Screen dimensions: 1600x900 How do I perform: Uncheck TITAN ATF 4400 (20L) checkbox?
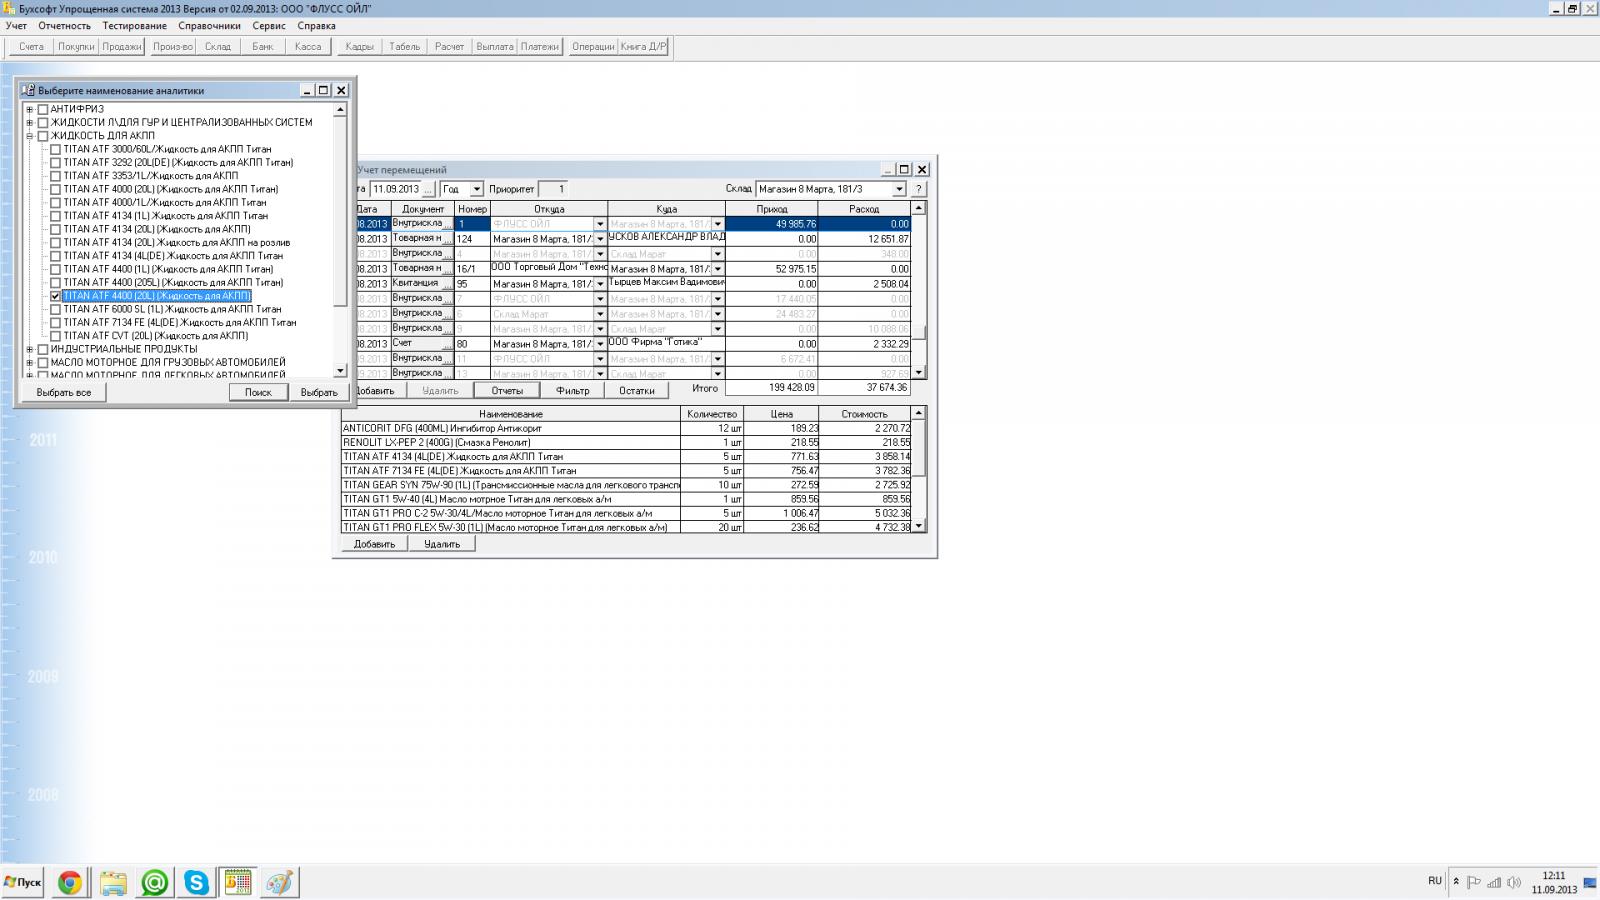(x=56, y=296)
